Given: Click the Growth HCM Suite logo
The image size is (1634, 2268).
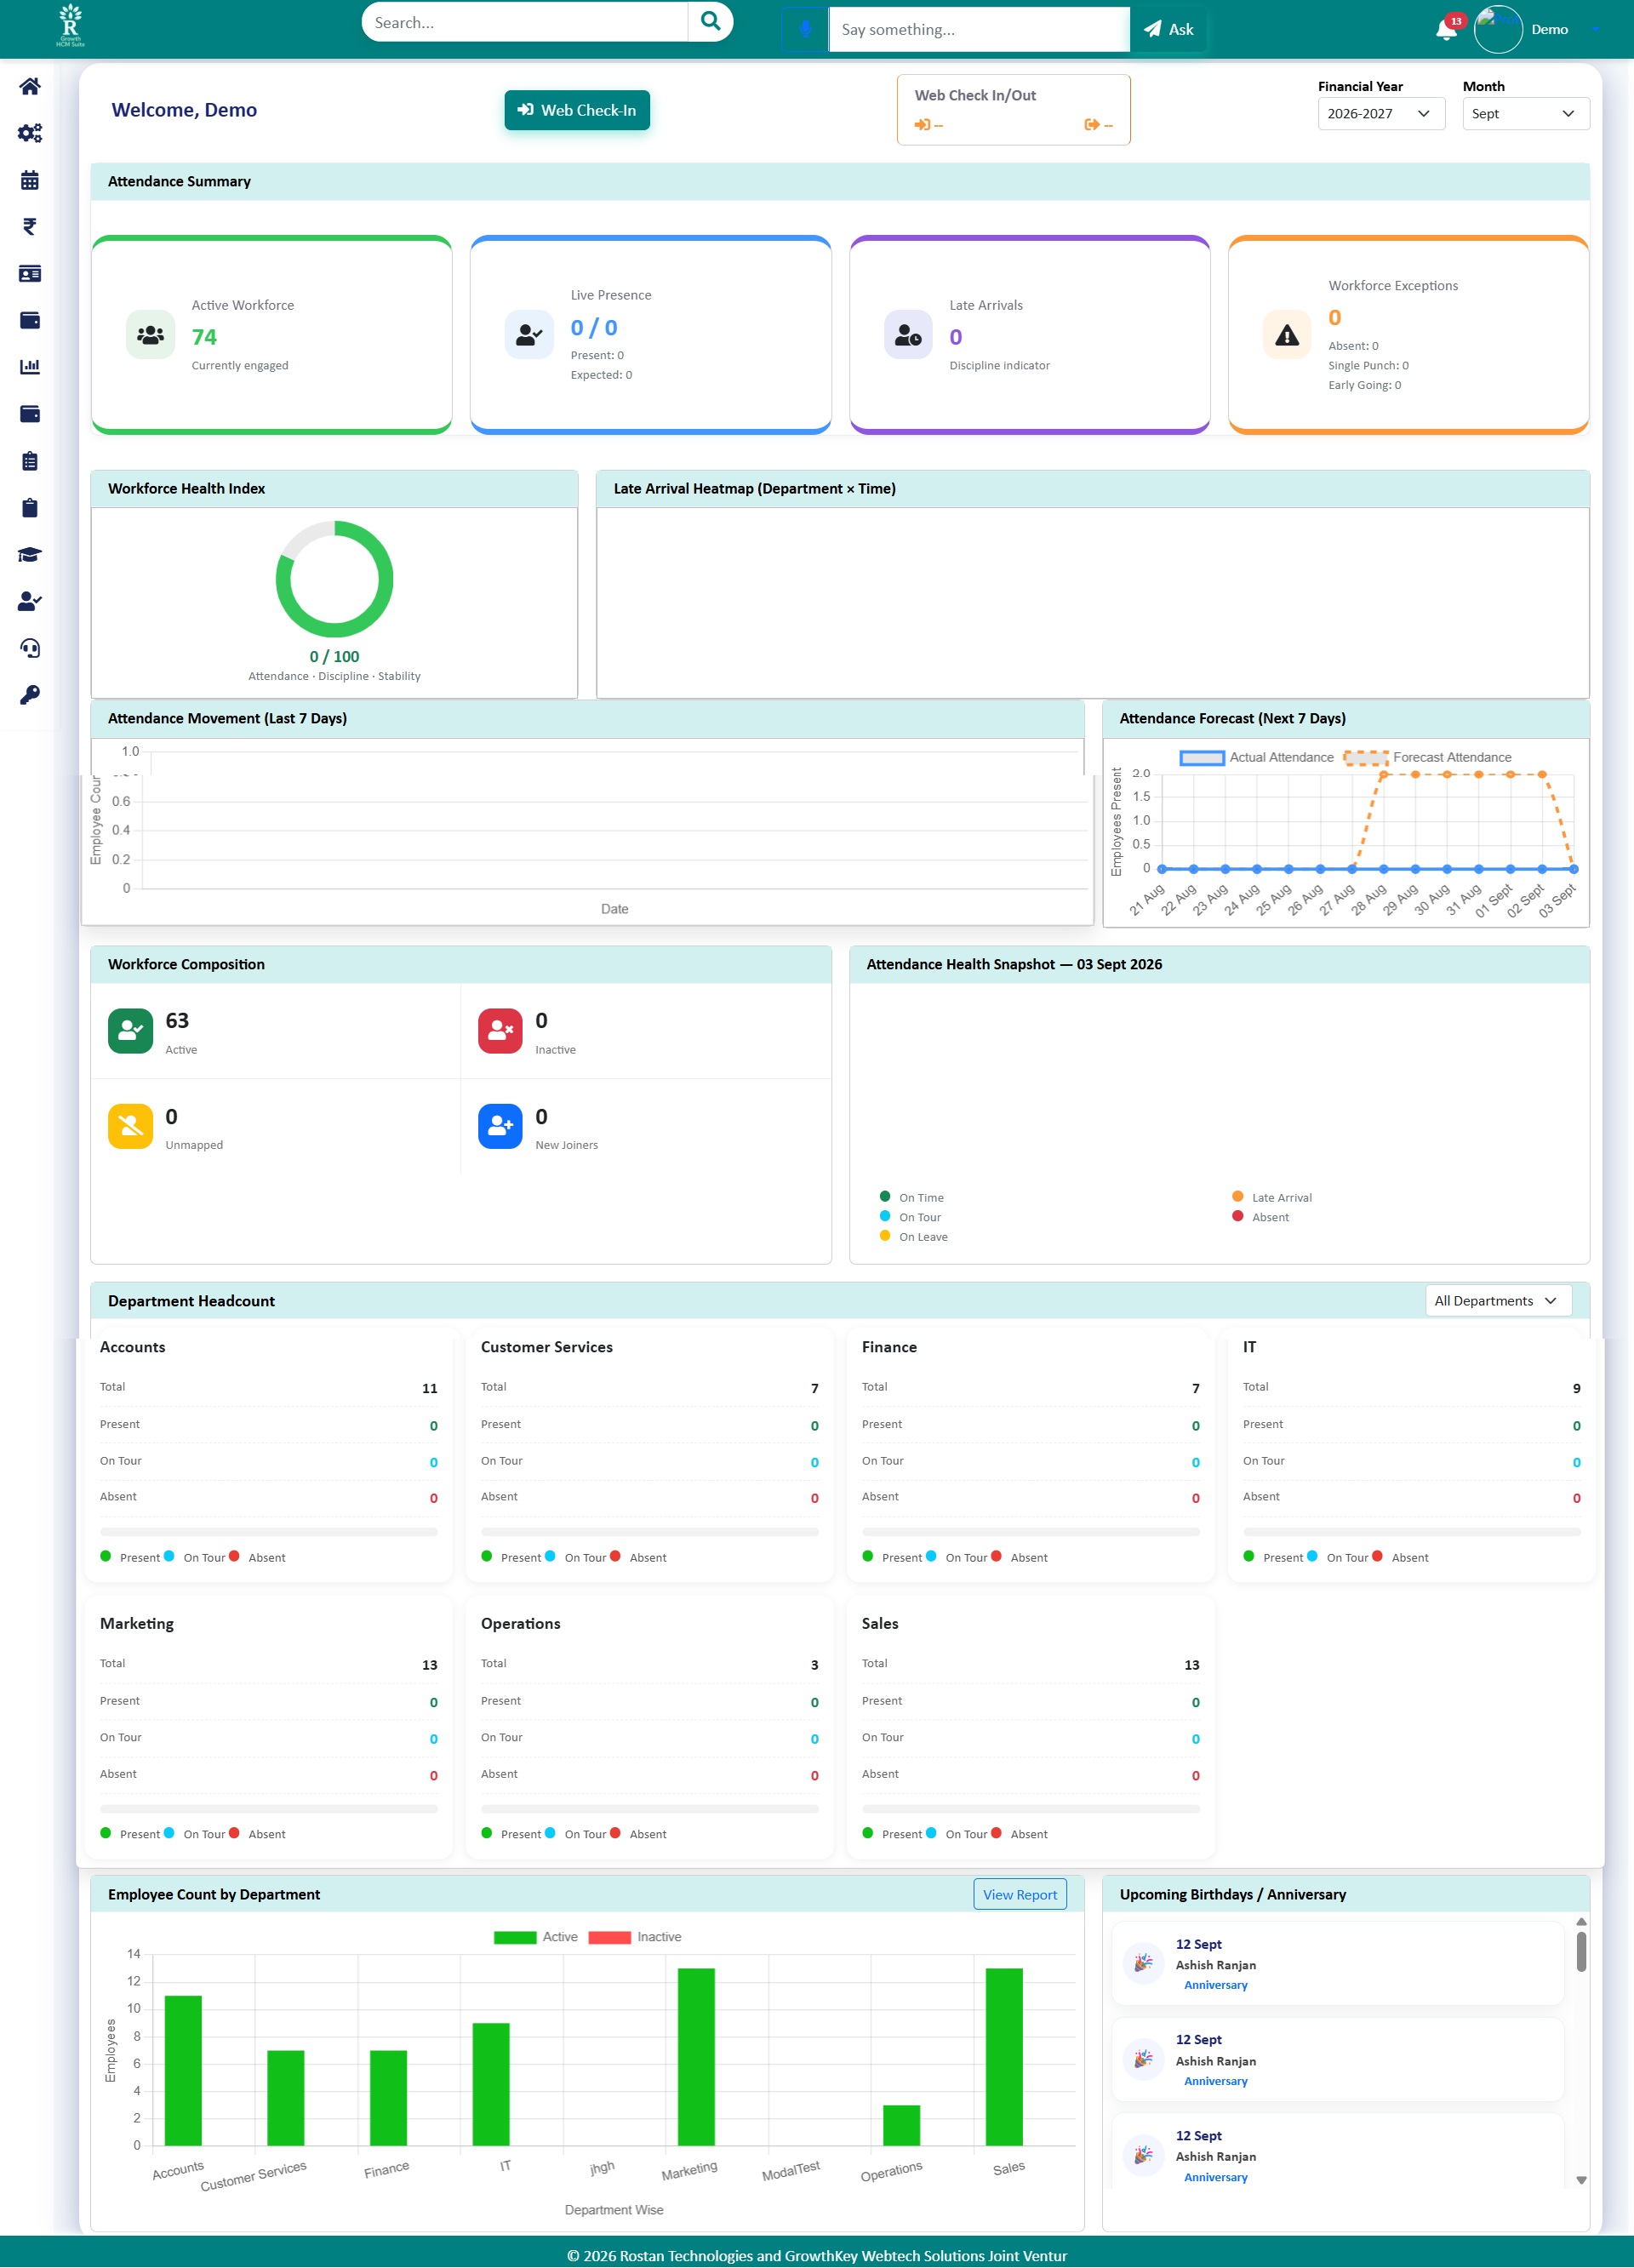Looking at the screenshot, I should (70, 27).
